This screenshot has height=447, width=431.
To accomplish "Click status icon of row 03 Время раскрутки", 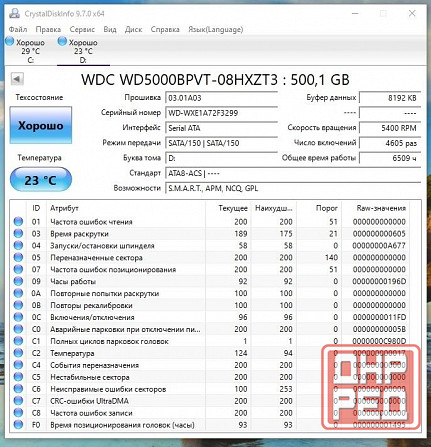I will [x=18, y=233].
